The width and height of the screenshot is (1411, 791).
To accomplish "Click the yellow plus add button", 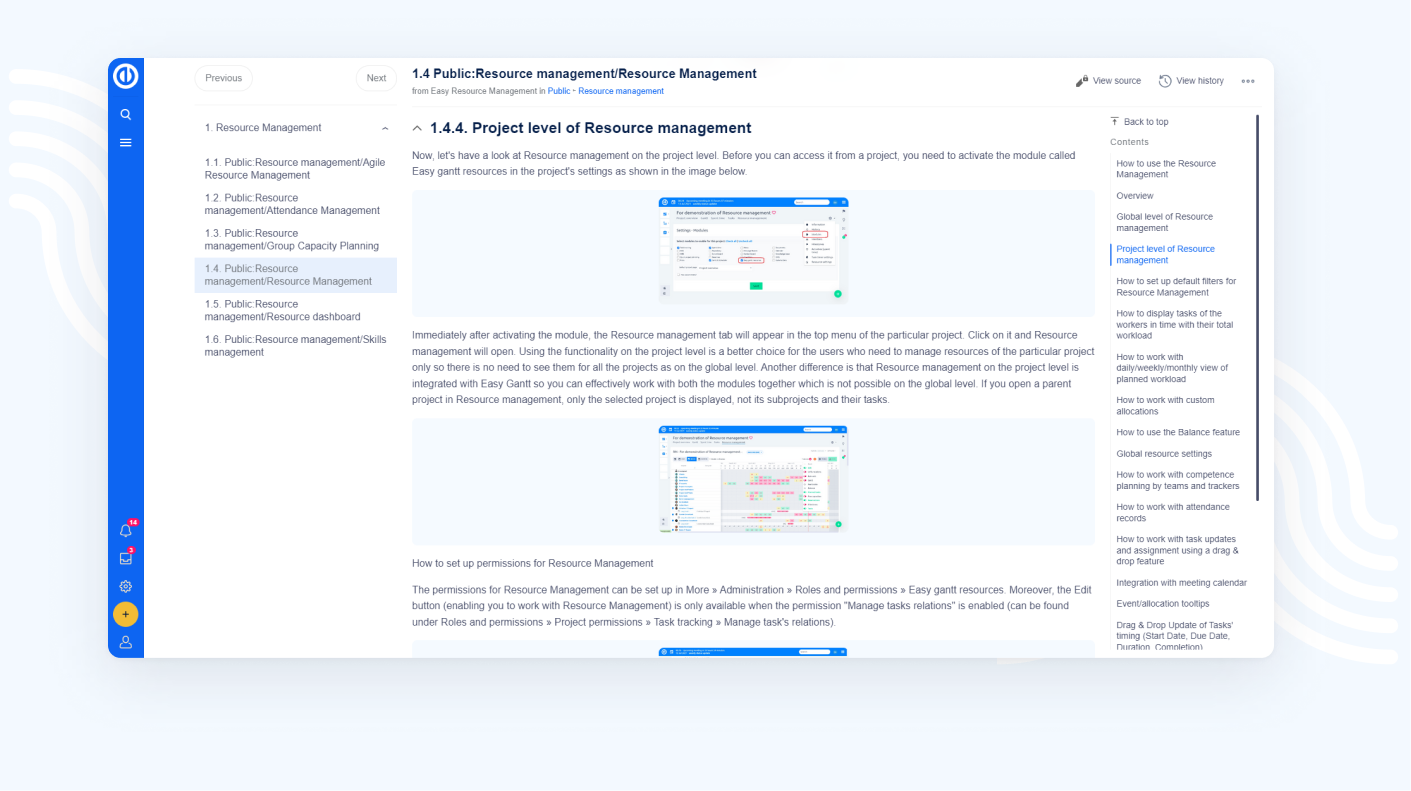I will point(126,614).
